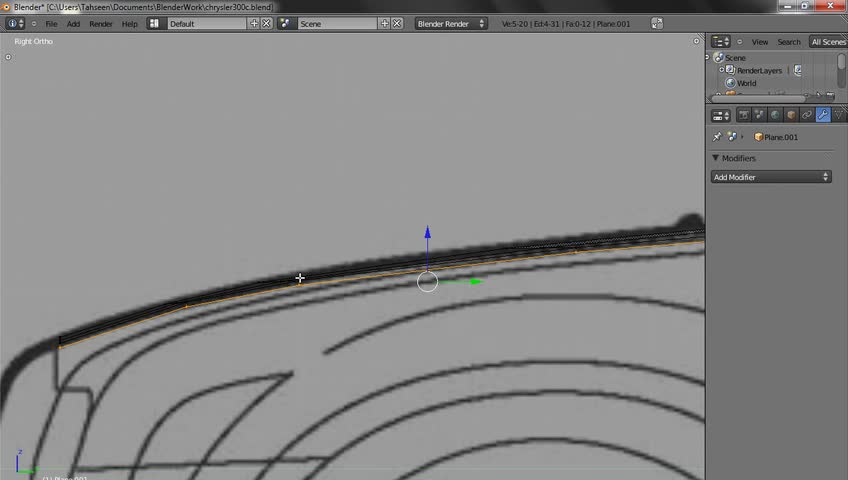Click the manipulator center circle
The height and width of the screenshot is (480, 848).
[427, 281]
